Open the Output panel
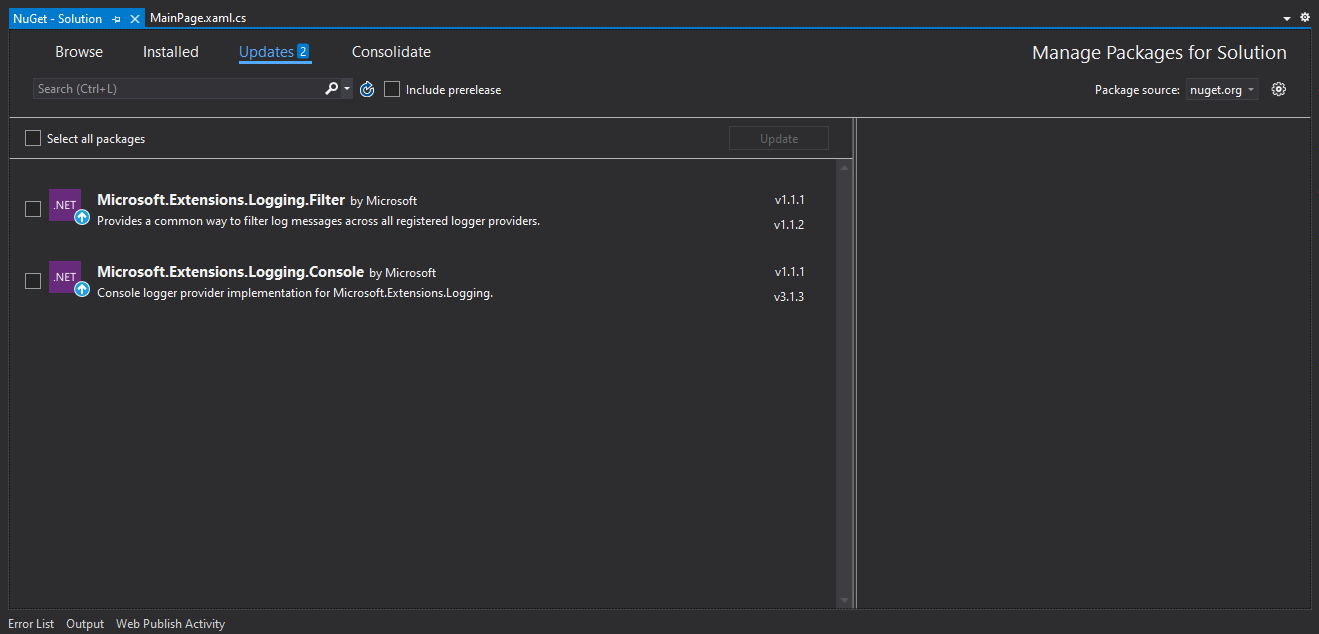The width and height of the screenshot is (1319, 634). pos(85,623)
